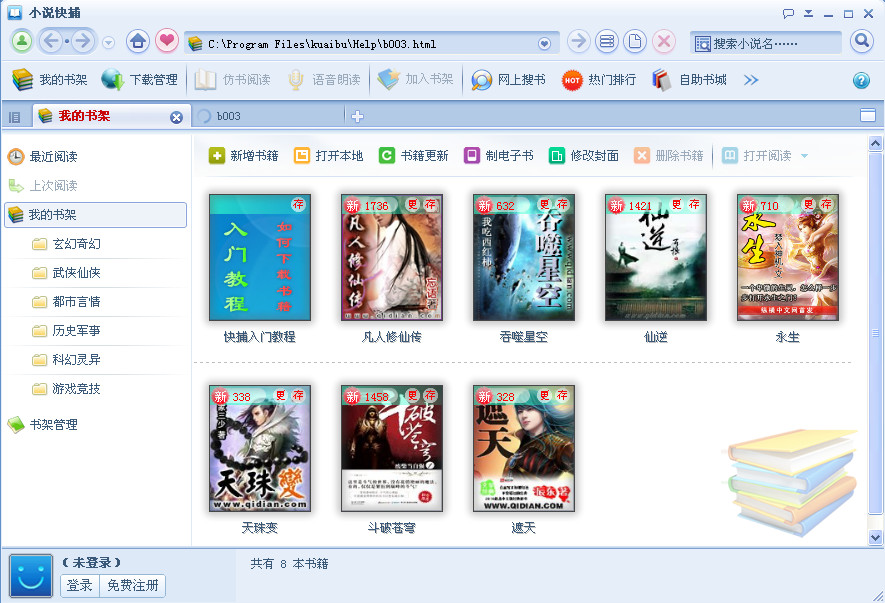The width and height of the screenshot is (885, 603).
Task: Close the 我的书架 tab
Action: pos(177,117)
